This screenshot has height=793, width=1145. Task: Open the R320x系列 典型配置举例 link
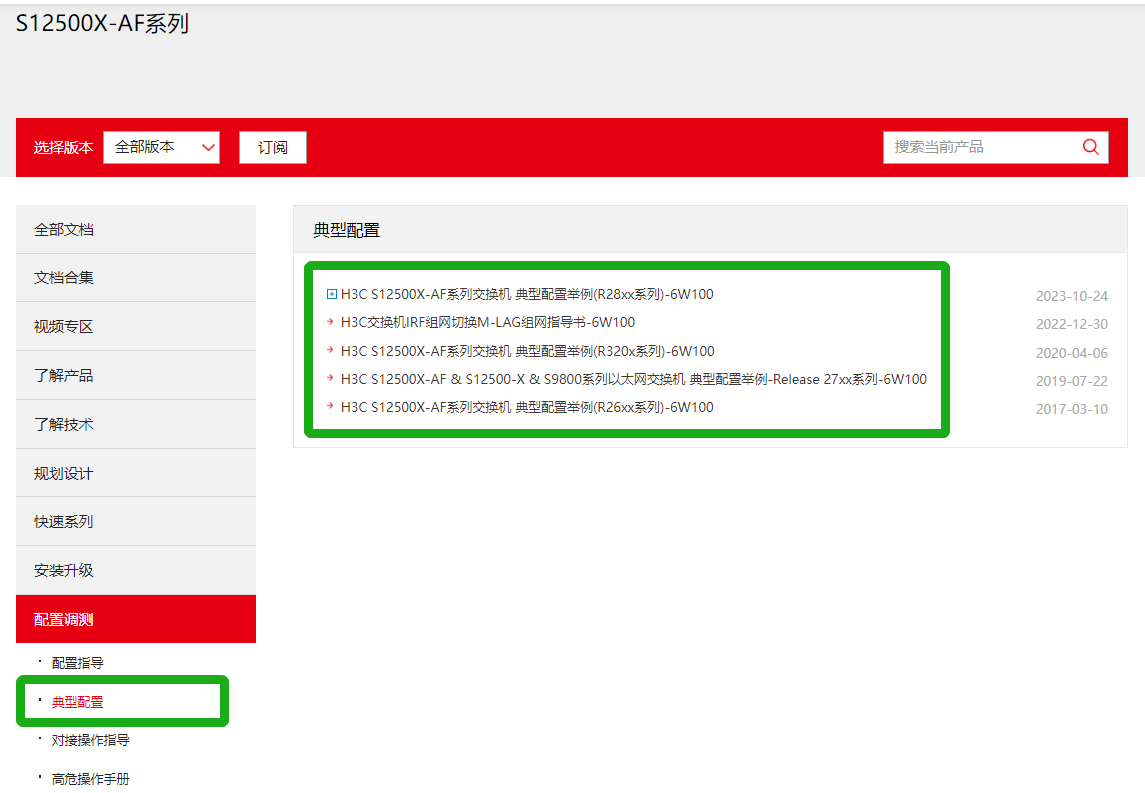[527, 351]
